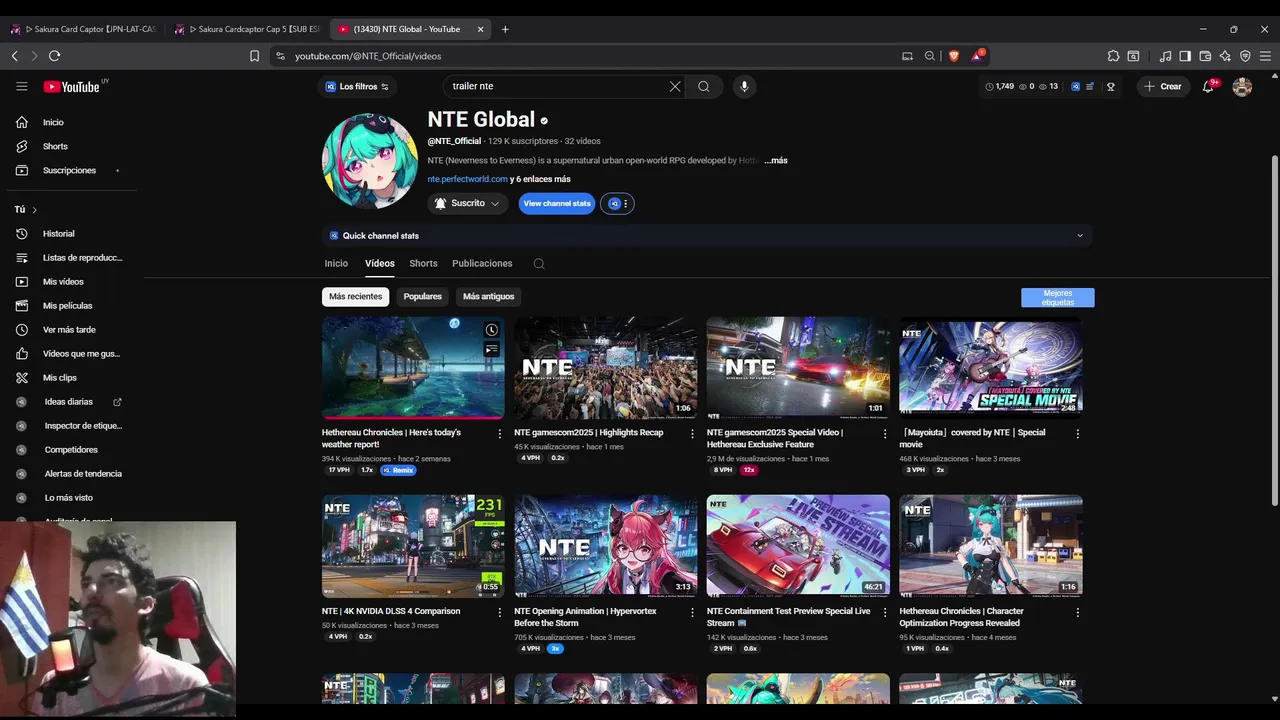
Task: Toggle Los filtros search filters
Action: (357, 87)
